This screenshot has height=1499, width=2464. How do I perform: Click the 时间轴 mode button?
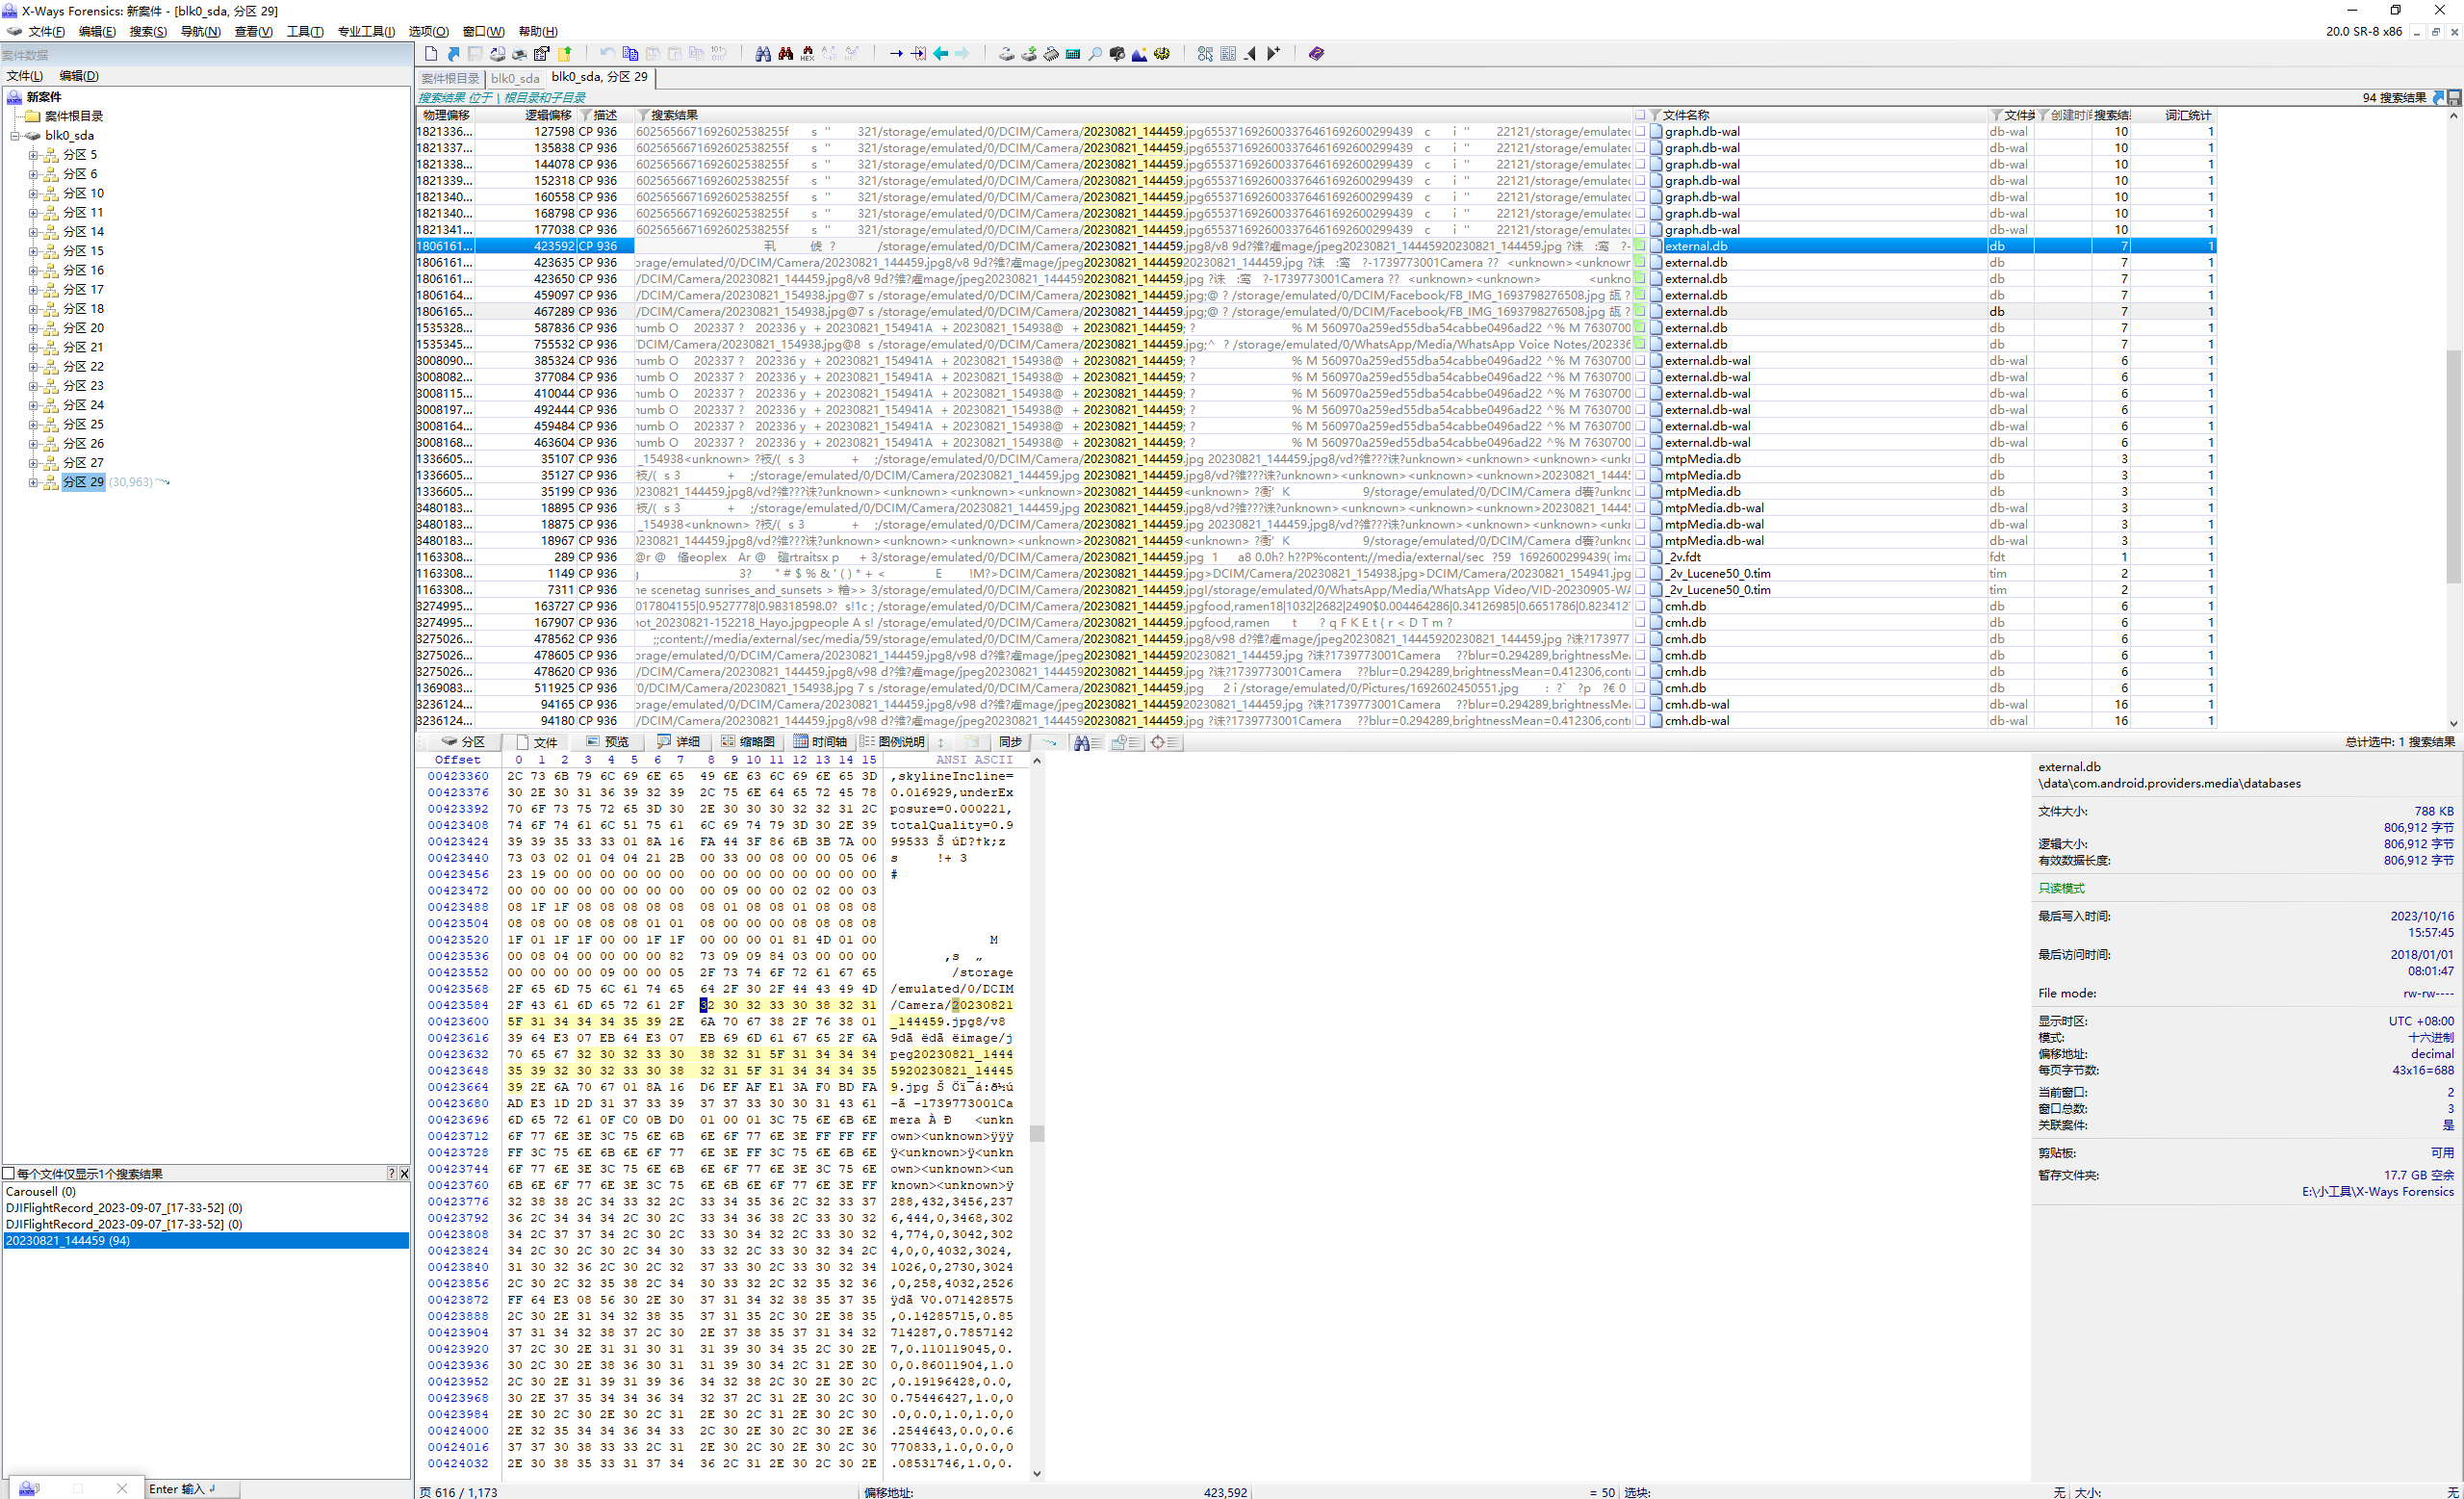click(820, 742)
